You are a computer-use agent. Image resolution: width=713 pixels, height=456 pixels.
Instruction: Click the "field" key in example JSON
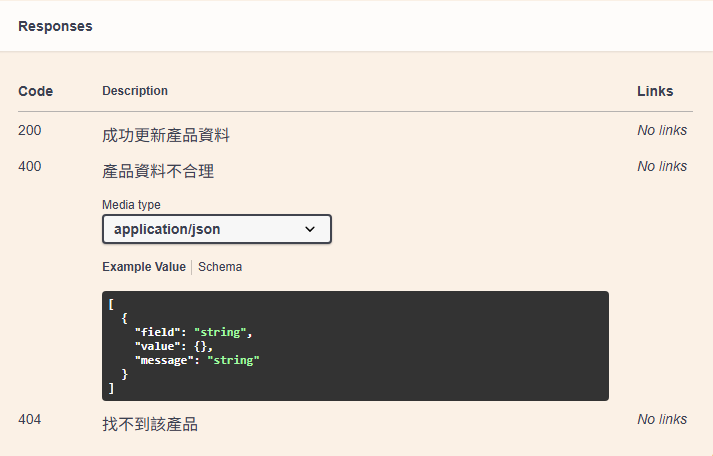pos(157,332)
